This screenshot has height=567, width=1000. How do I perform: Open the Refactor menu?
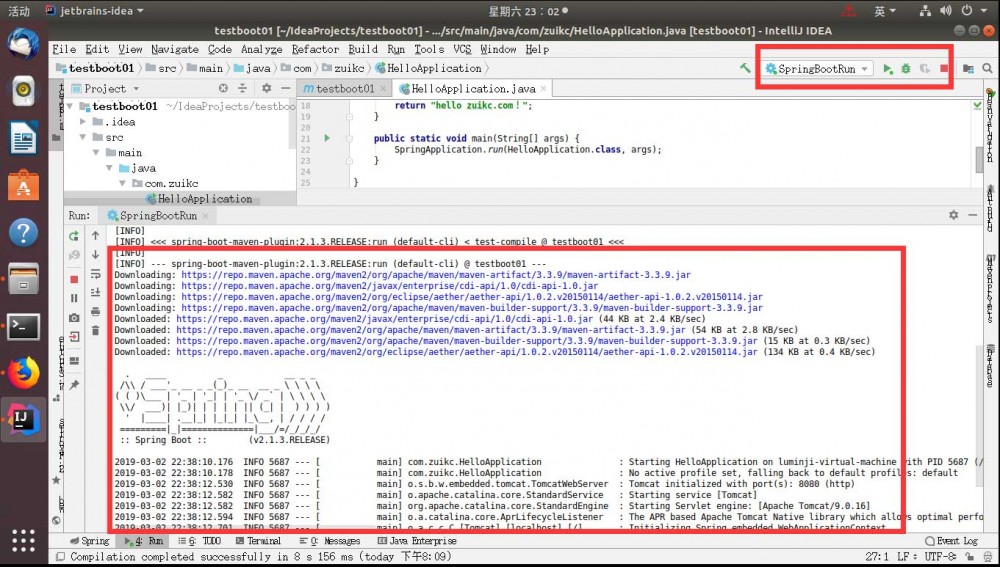click(315, 49)
